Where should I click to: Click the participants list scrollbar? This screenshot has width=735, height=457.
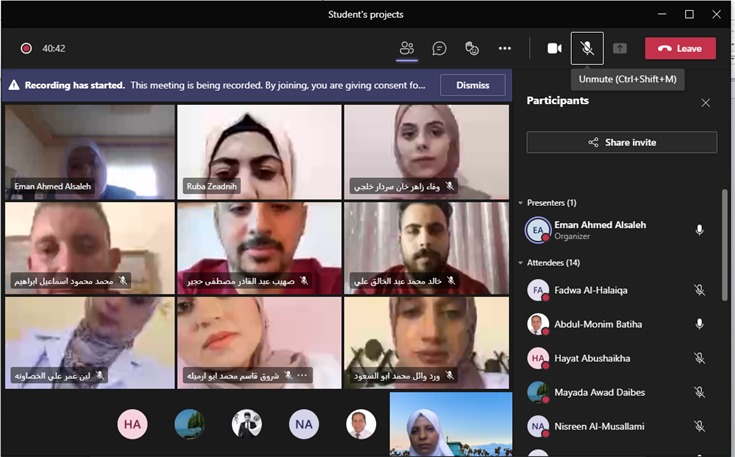pos(724,245)
